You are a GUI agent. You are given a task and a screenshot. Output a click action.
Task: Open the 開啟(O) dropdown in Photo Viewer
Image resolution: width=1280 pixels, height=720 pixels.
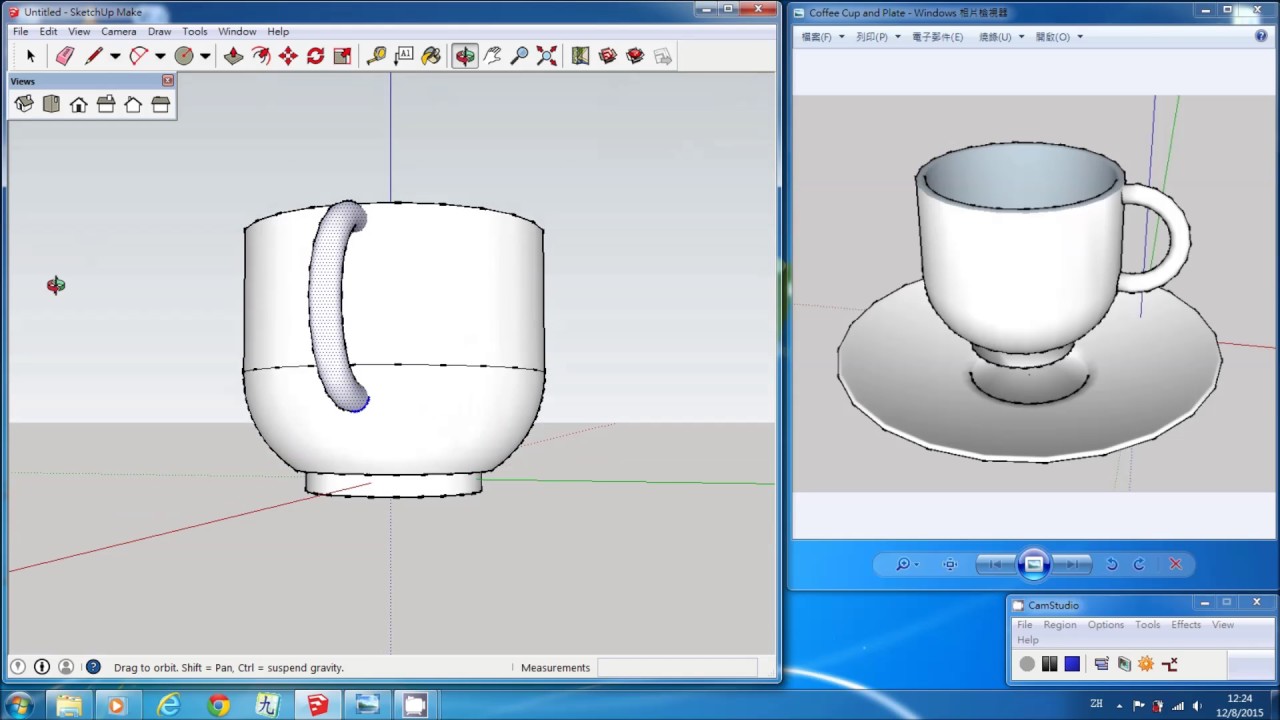(1059, 37)
